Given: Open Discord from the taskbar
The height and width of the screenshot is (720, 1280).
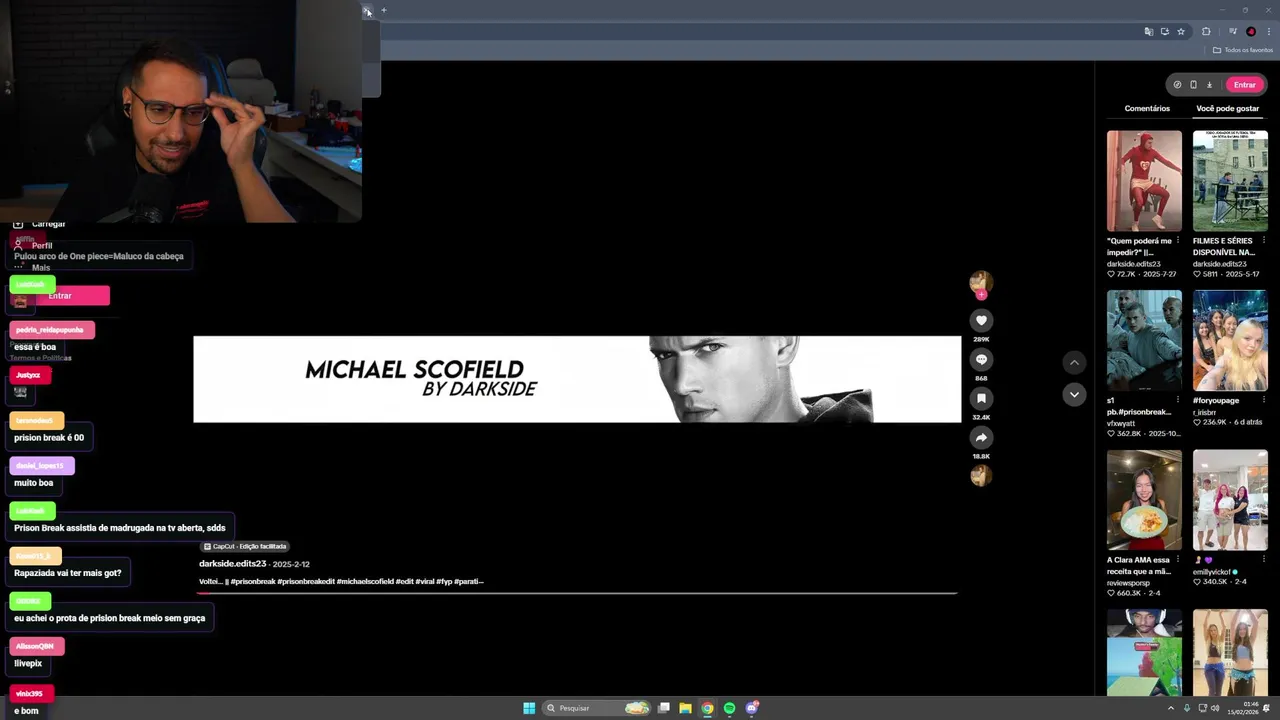Looking at the screenshot, I should [752, 708].
